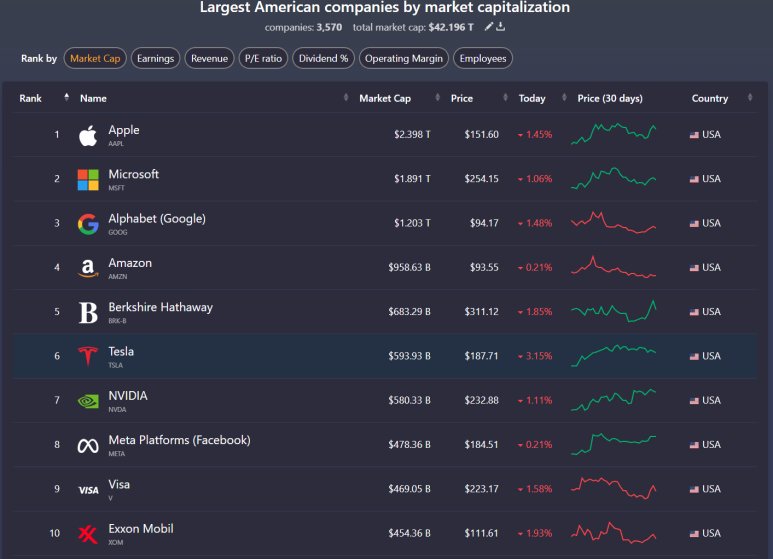773x559 pixels.
Task: Click Meta's daily change 0.21%
Action: click(x=535, y=445)
